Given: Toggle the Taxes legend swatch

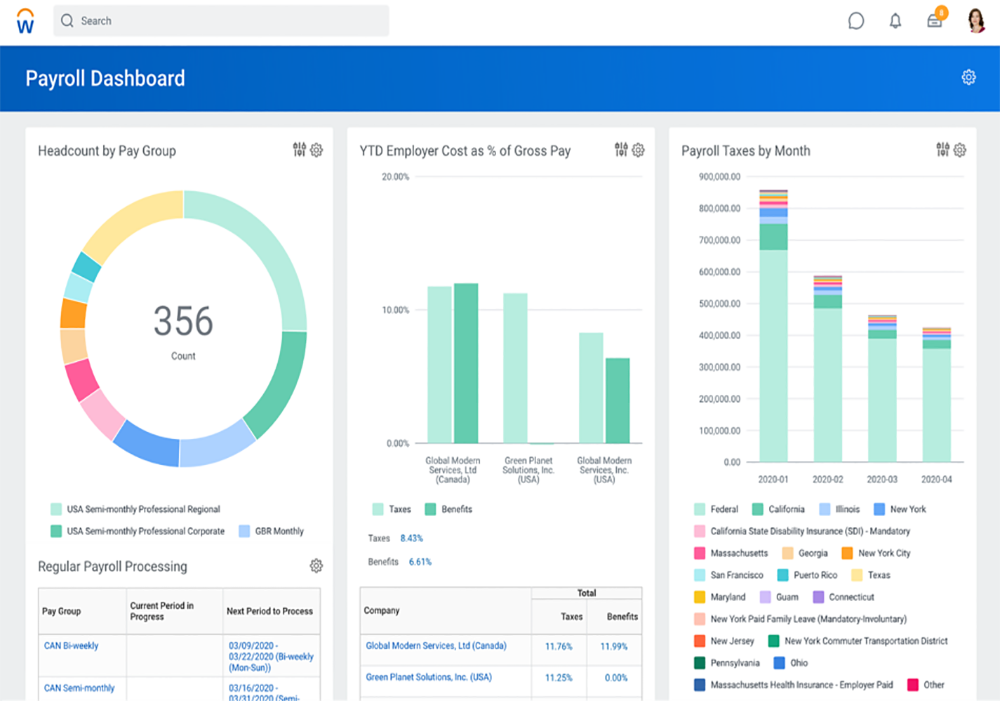Looking at the screenshot, I should (378, 509).
